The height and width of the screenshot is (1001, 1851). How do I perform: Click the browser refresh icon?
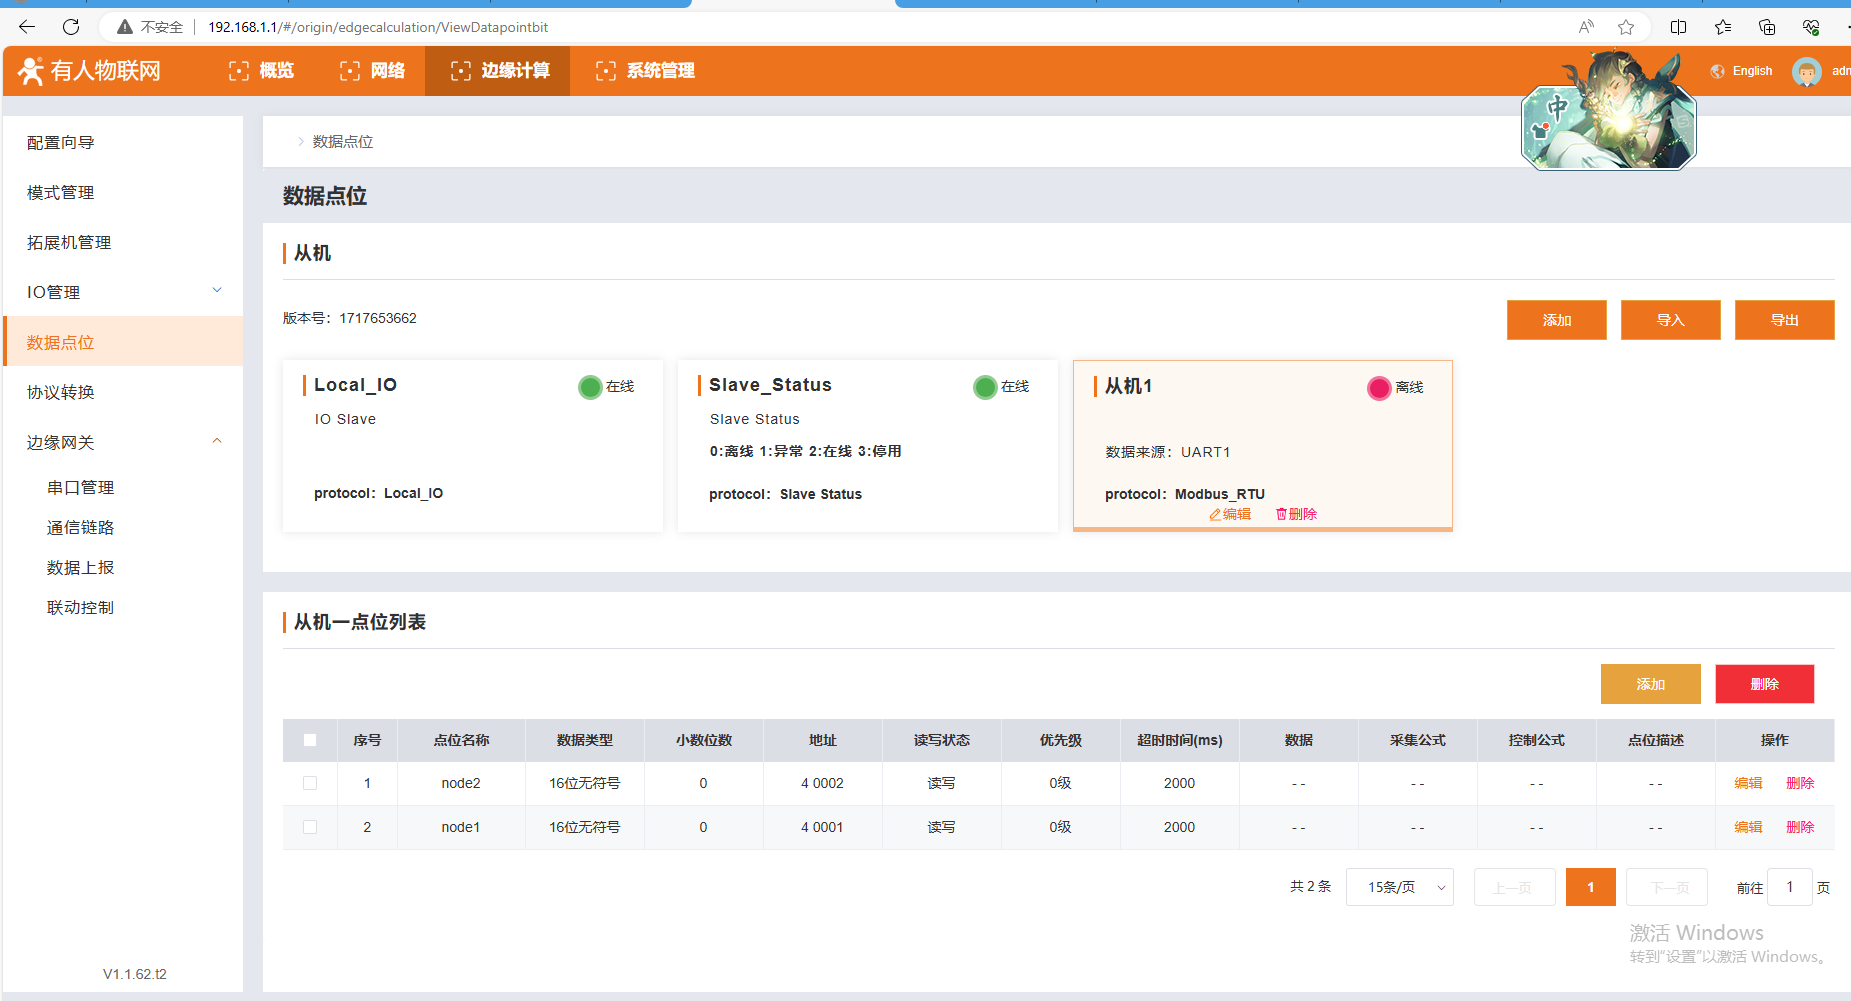(x=71, y=27)
